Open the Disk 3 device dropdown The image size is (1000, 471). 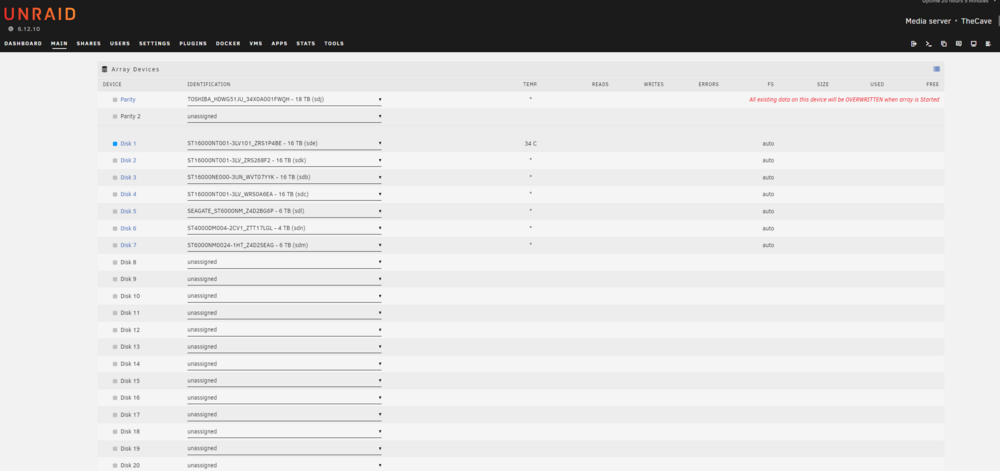coord(284,177)
